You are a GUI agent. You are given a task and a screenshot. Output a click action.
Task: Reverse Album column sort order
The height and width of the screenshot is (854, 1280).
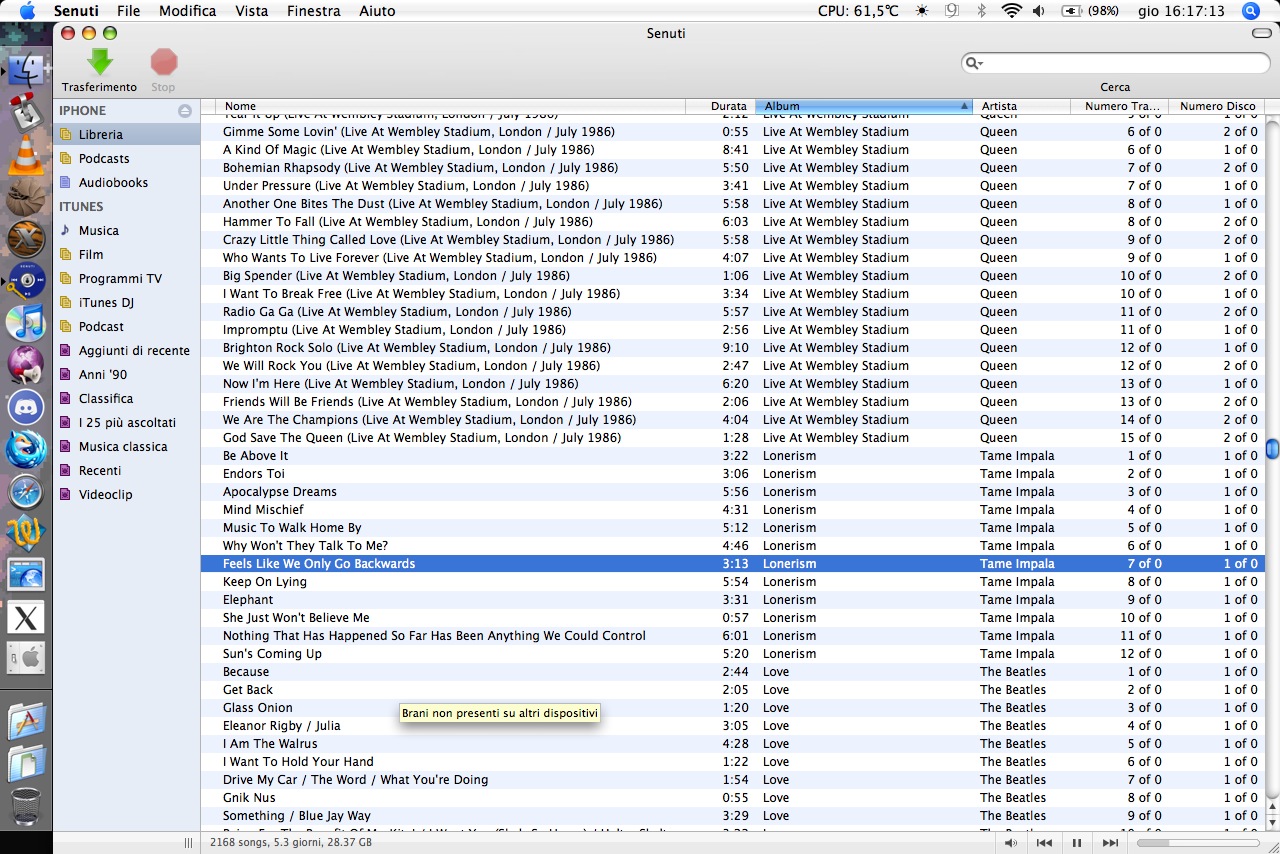pos(864,106)
